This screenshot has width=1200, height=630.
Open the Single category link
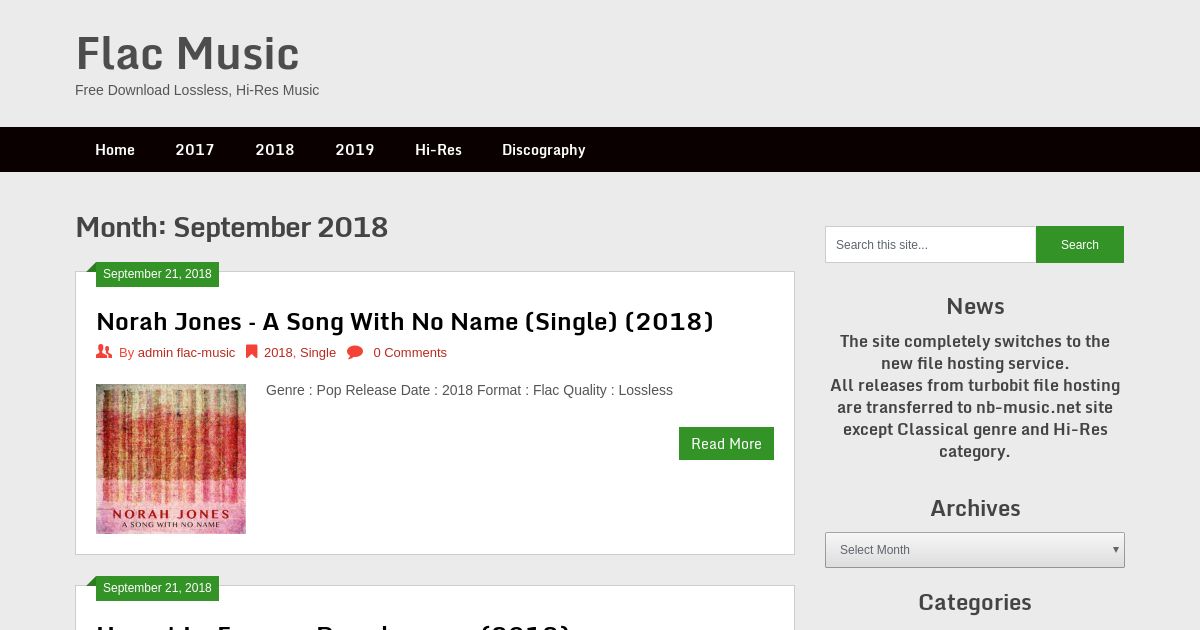(318, 352)
